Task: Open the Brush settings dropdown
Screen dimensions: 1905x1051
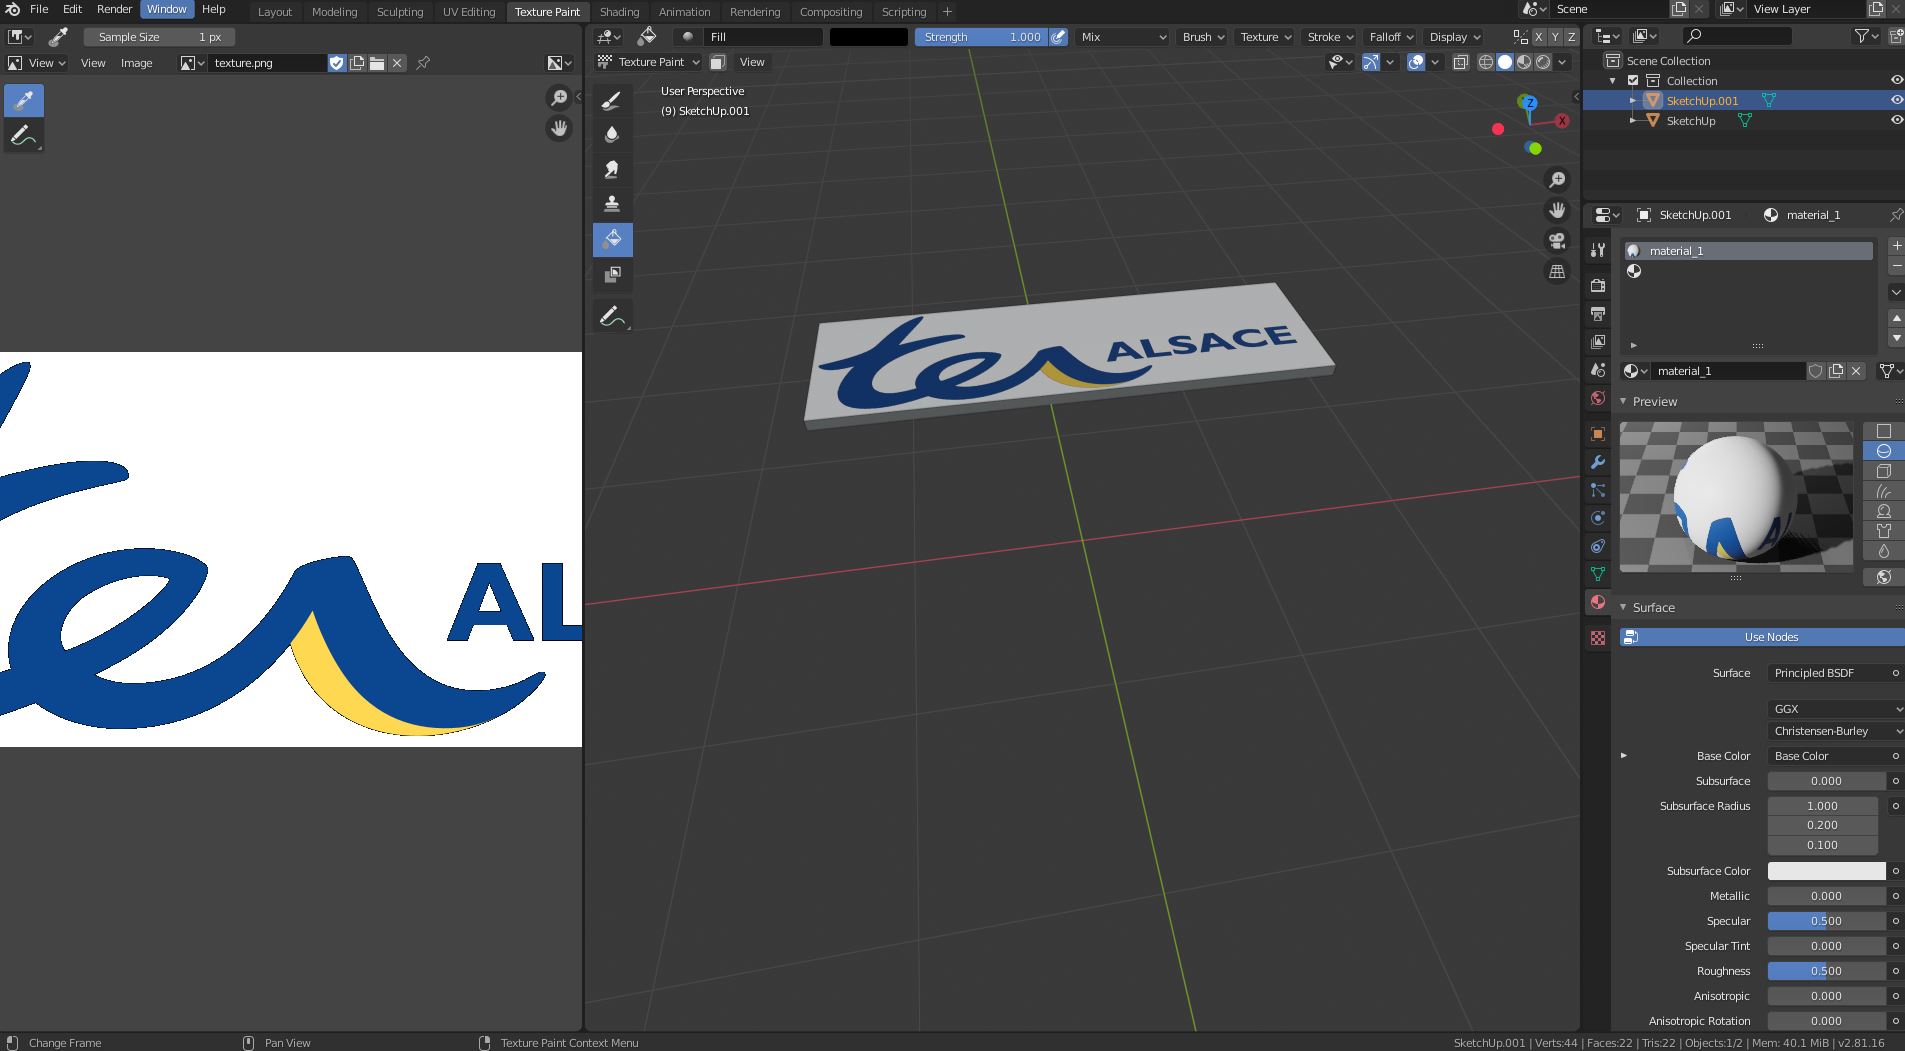Action: [1203, 37]
